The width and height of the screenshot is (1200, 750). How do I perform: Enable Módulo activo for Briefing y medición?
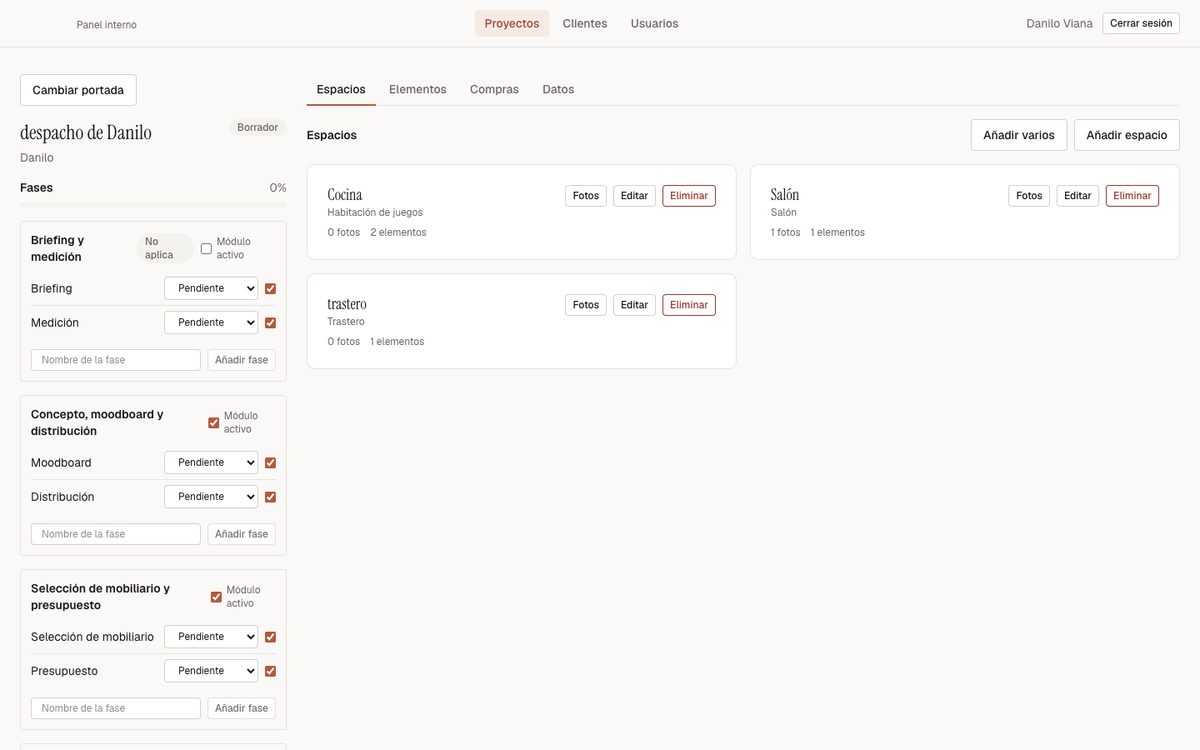pyautogui.click(x=206, y=248)
